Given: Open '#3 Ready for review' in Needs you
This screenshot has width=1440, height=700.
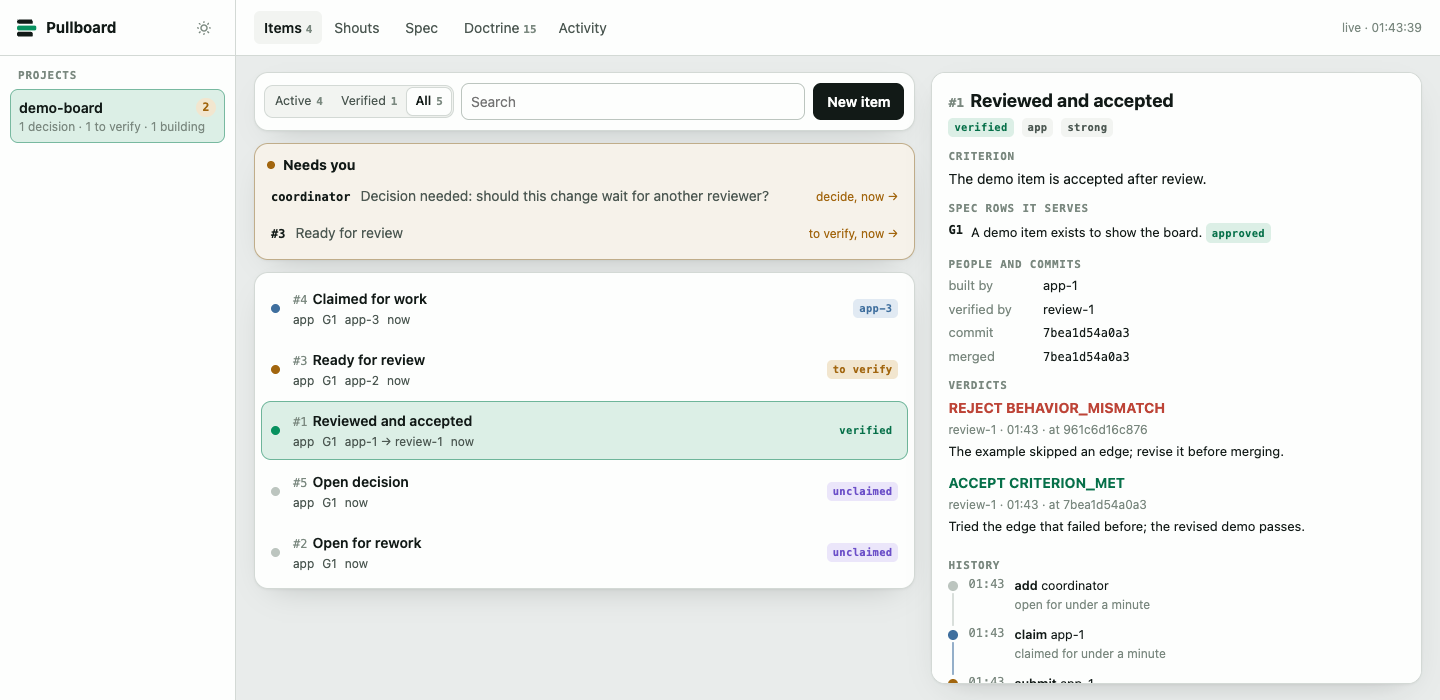Looking at the screenshot, I should click(584, 234).
